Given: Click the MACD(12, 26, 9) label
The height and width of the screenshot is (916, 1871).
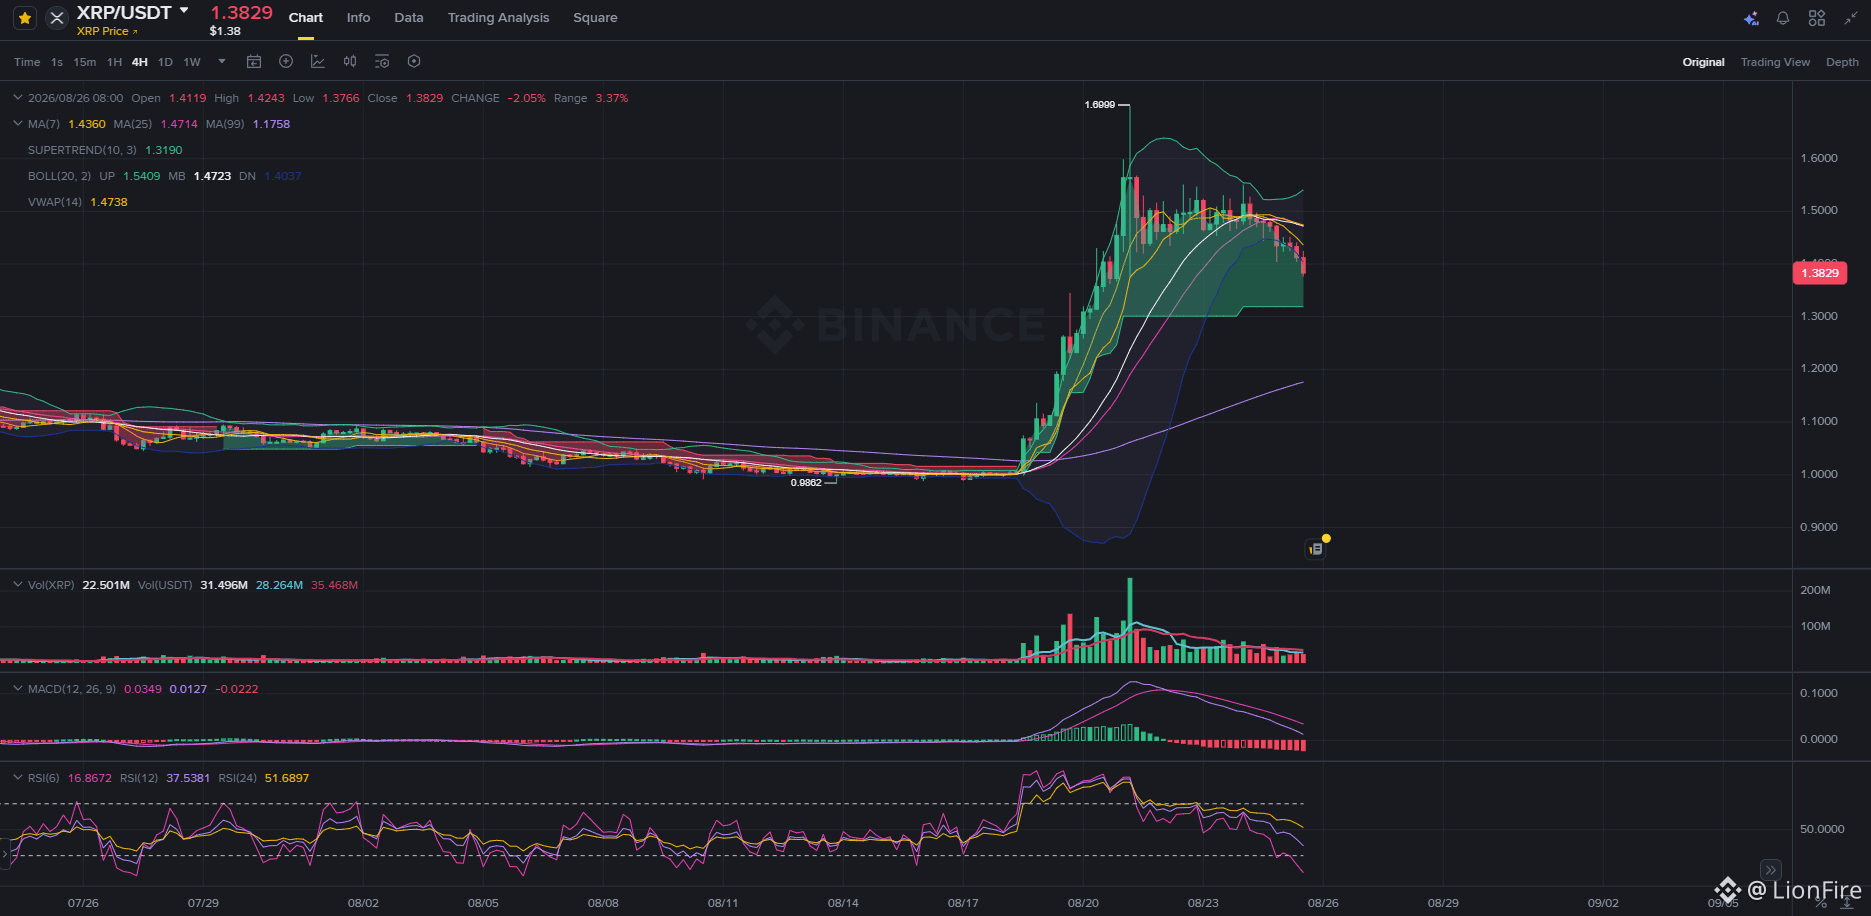Looking at the screenshot, I should pyautogui.click(x=72, y=689).
